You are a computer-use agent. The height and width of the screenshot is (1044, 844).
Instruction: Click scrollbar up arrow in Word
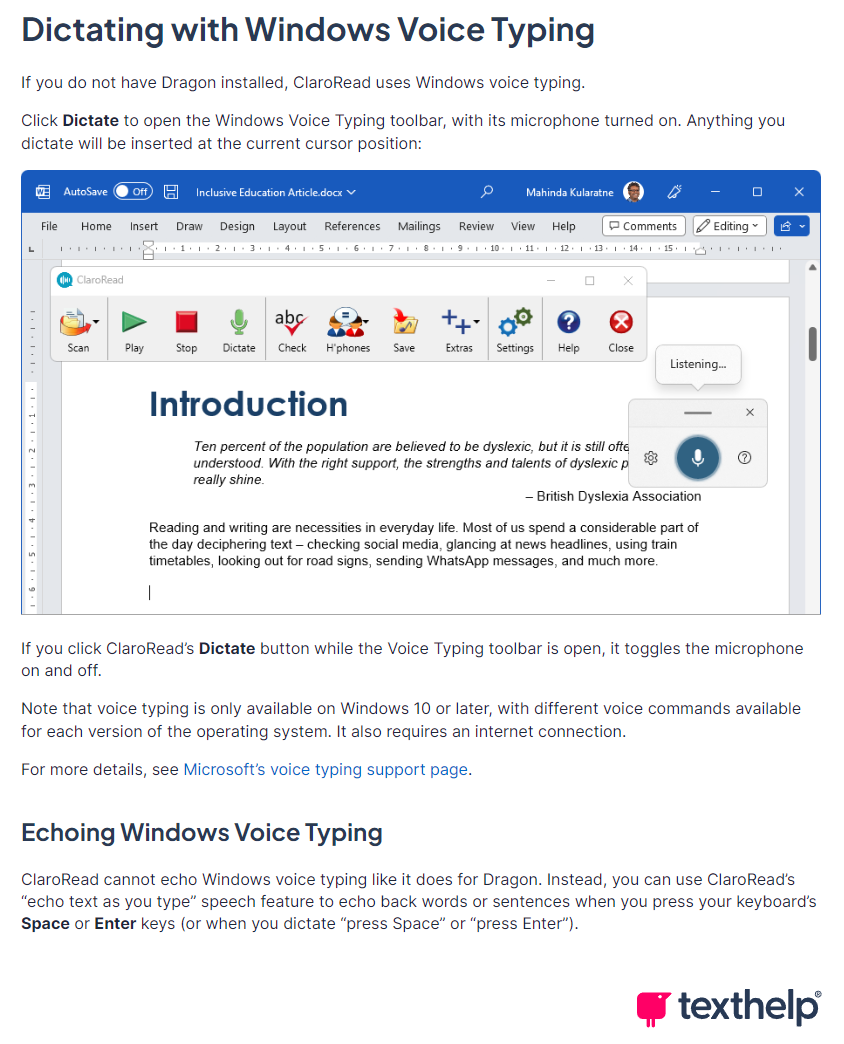pyautogui.click(x=812, y=268)
